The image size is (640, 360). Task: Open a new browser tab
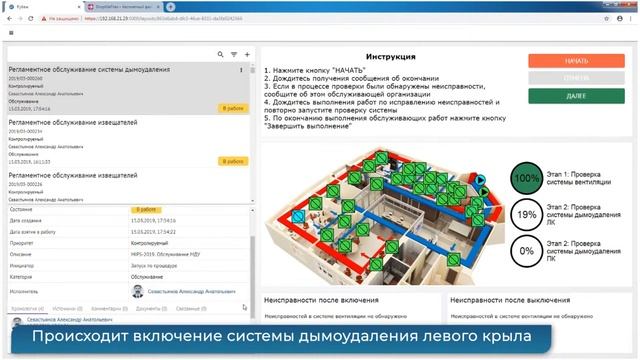click(171, 7)
